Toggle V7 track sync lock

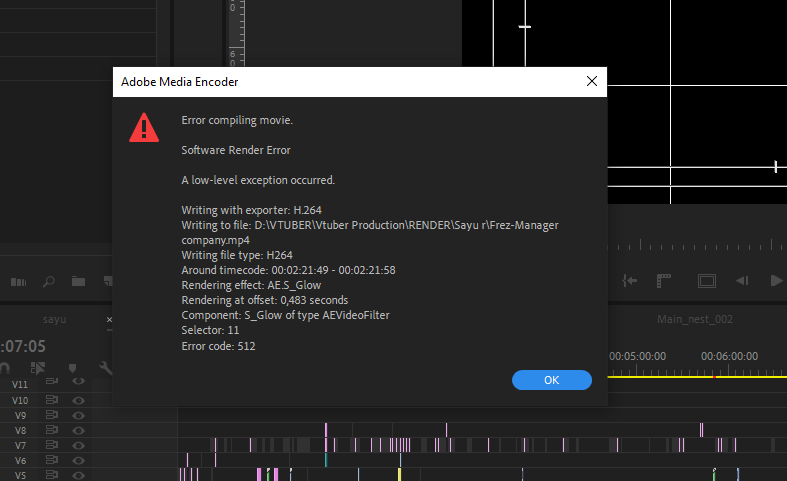coord(52,445)
